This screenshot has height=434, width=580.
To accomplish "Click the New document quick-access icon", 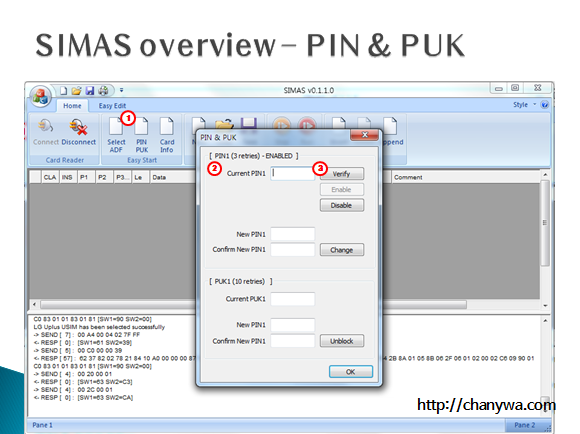I will click(x=64, y=91).
